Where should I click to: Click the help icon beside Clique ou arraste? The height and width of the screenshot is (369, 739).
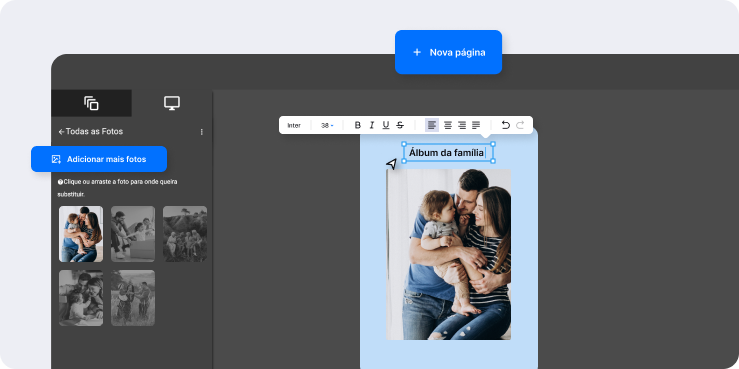[x=60, y=182]
